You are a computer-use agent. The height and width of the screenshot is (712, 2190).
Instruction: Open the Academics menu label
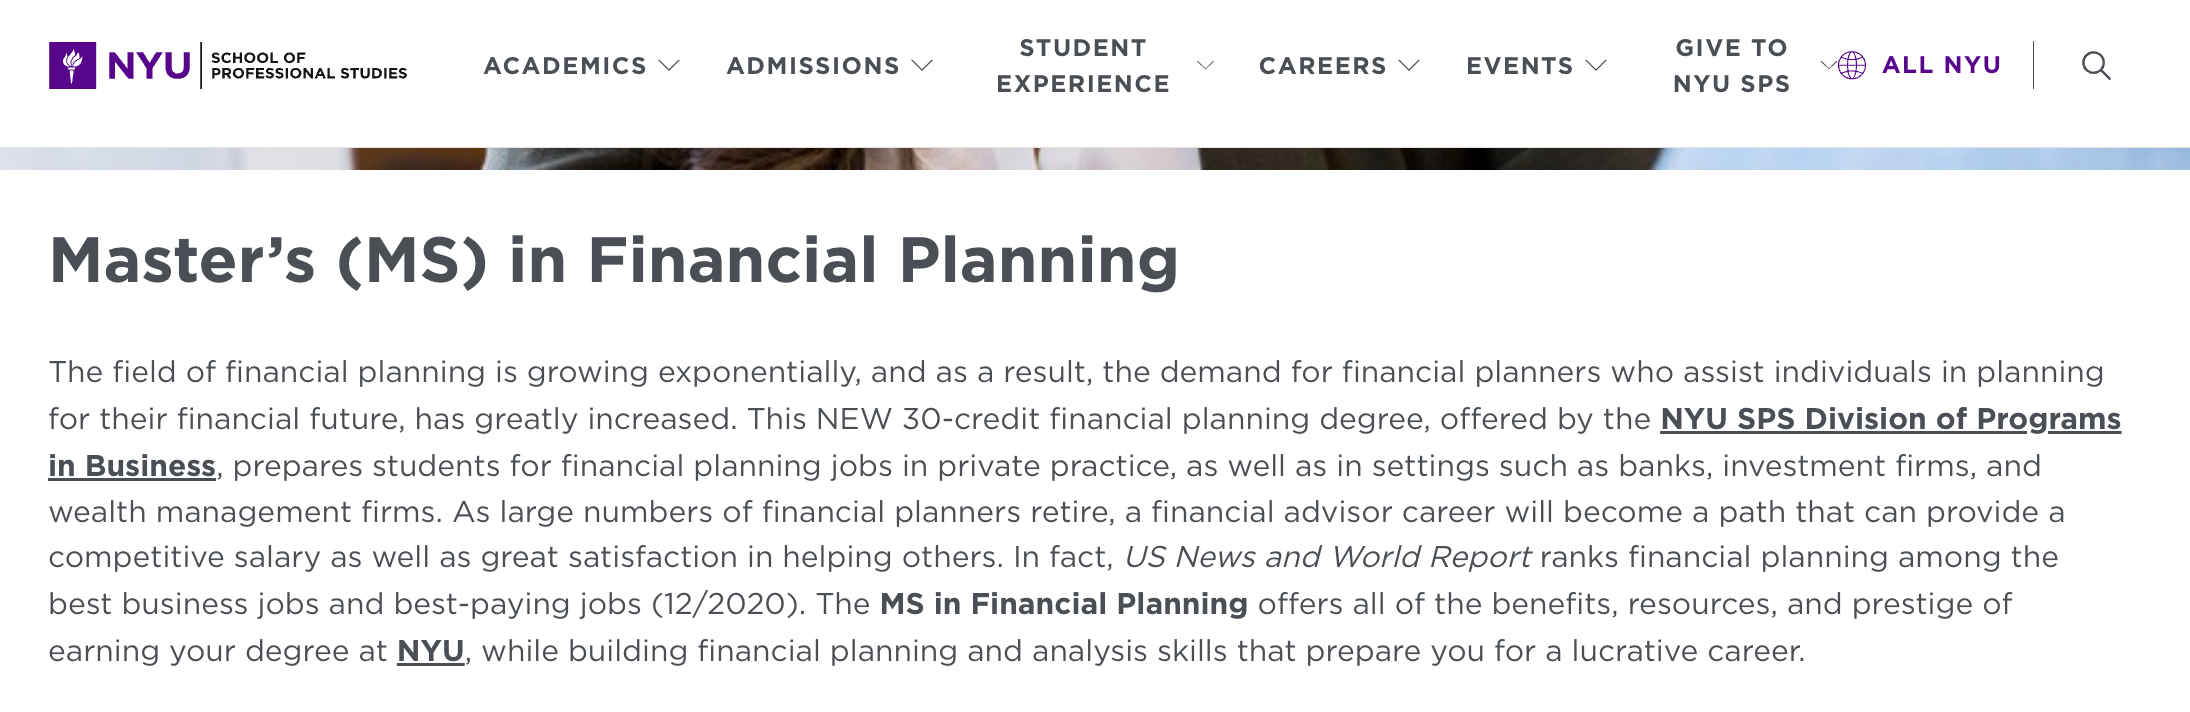coord(565,66)
